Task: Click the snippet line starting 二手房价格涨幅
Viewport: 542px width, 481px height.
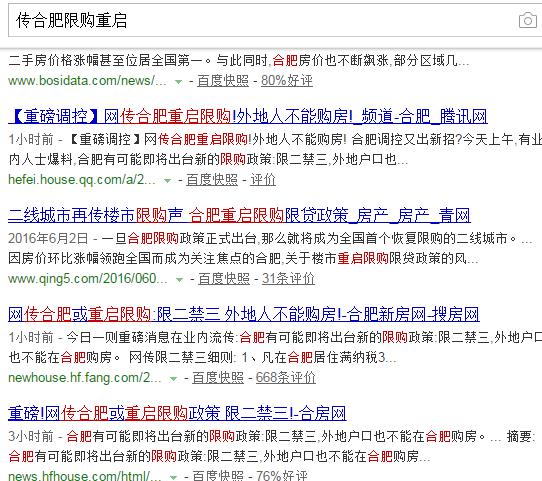Action: pos(239,61)
